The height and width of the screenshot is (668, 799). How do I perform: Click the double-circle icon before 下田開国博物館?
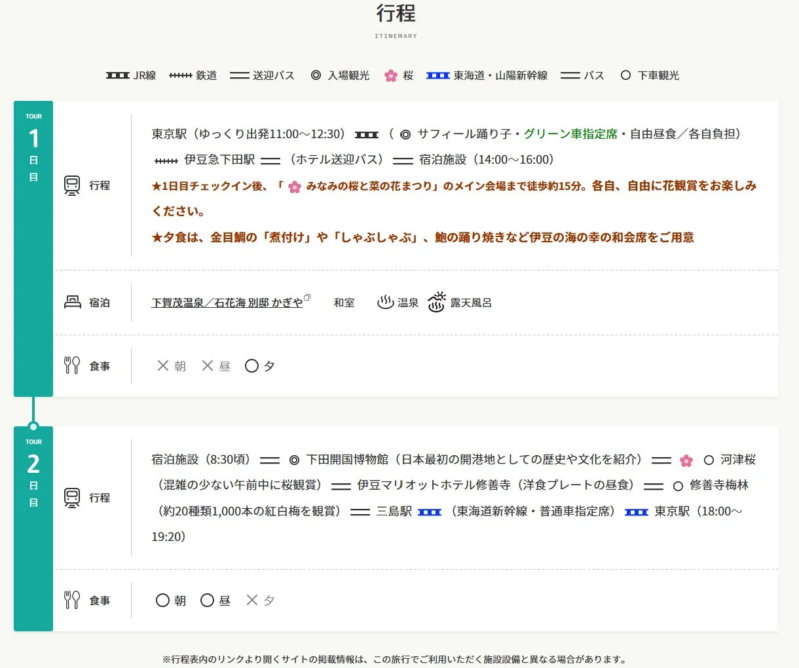[294, 460]
